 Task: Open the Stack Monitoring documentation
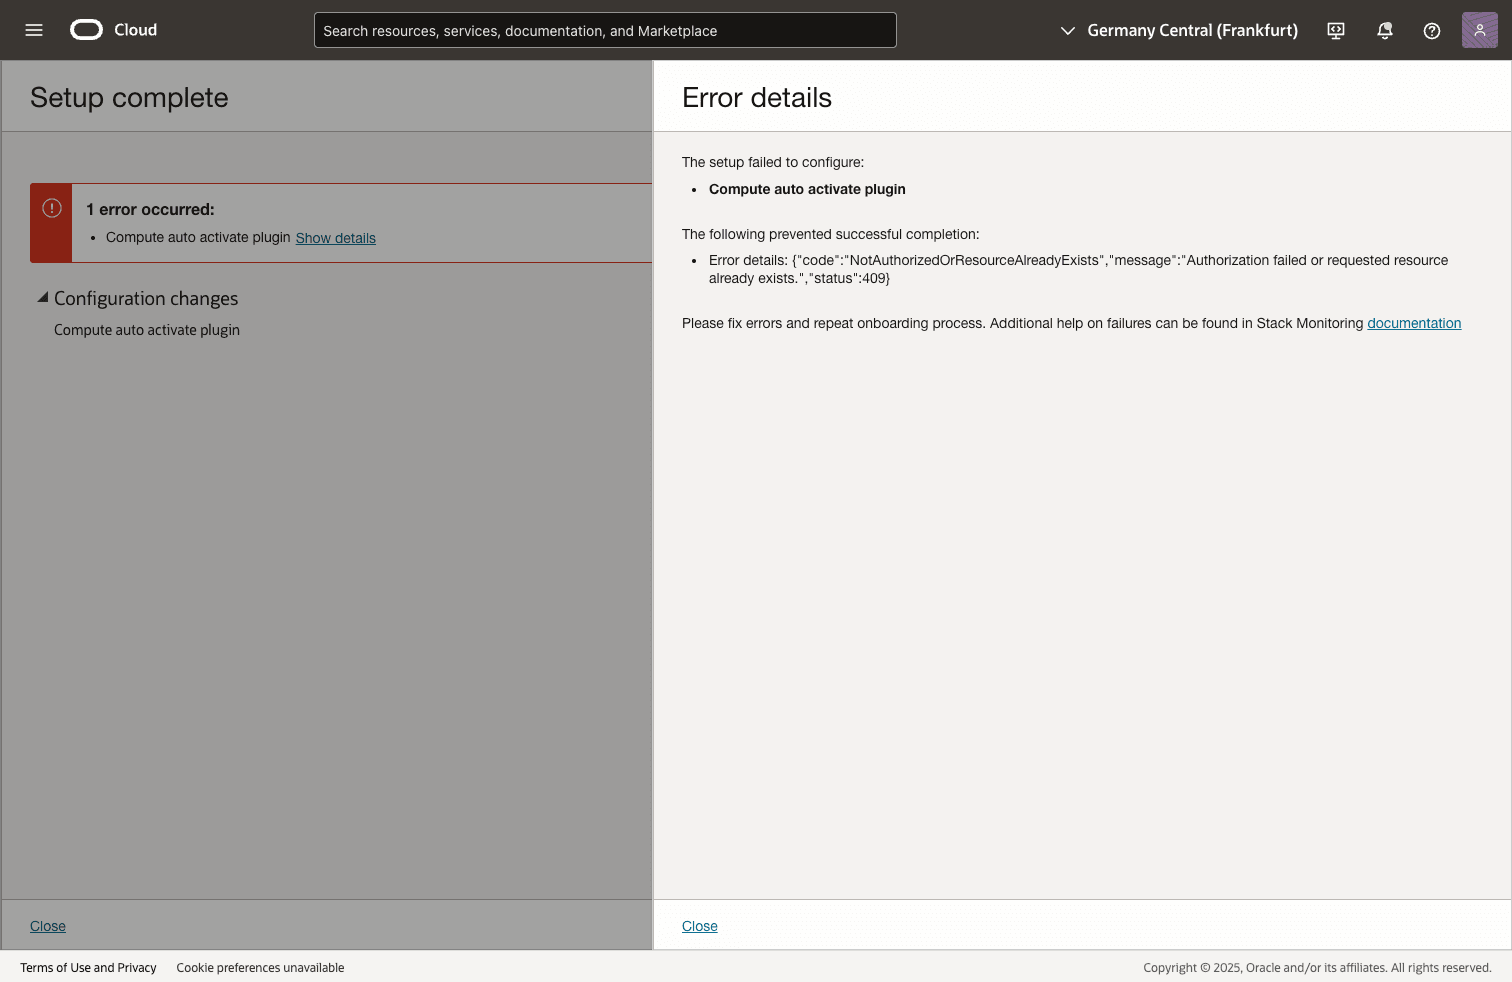point(1414,323)
